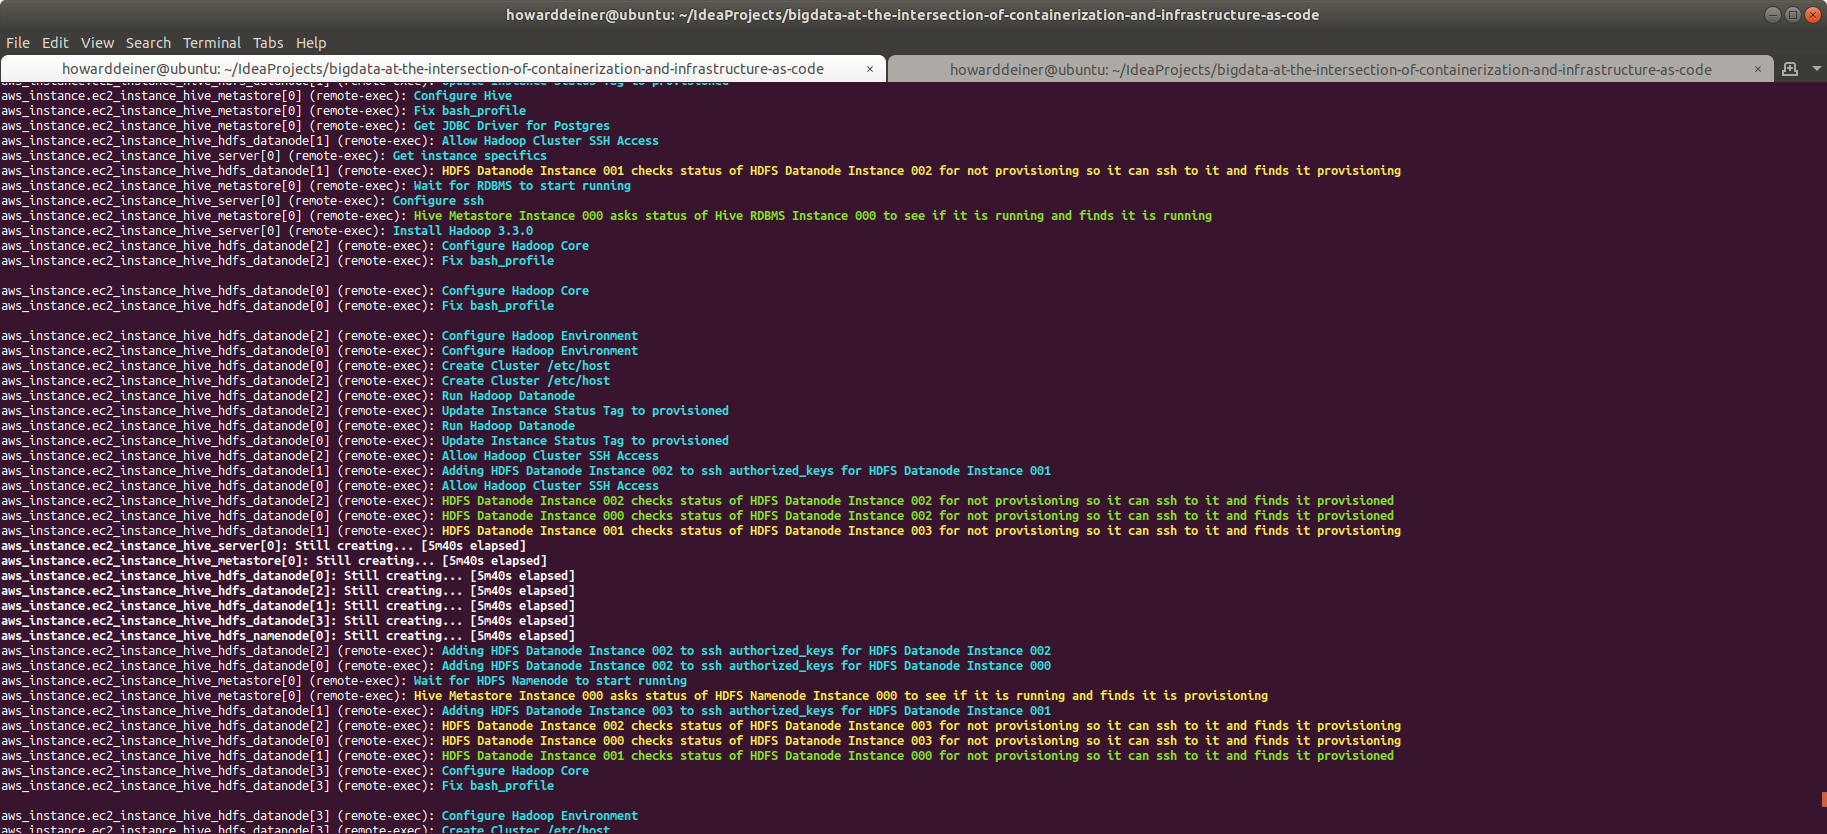Screen dimensions: 1827x834
Task: Click 'Hive Metastore Instance 000 asks status of Hive RDBMS' line
Action: (x=813, y=216)
